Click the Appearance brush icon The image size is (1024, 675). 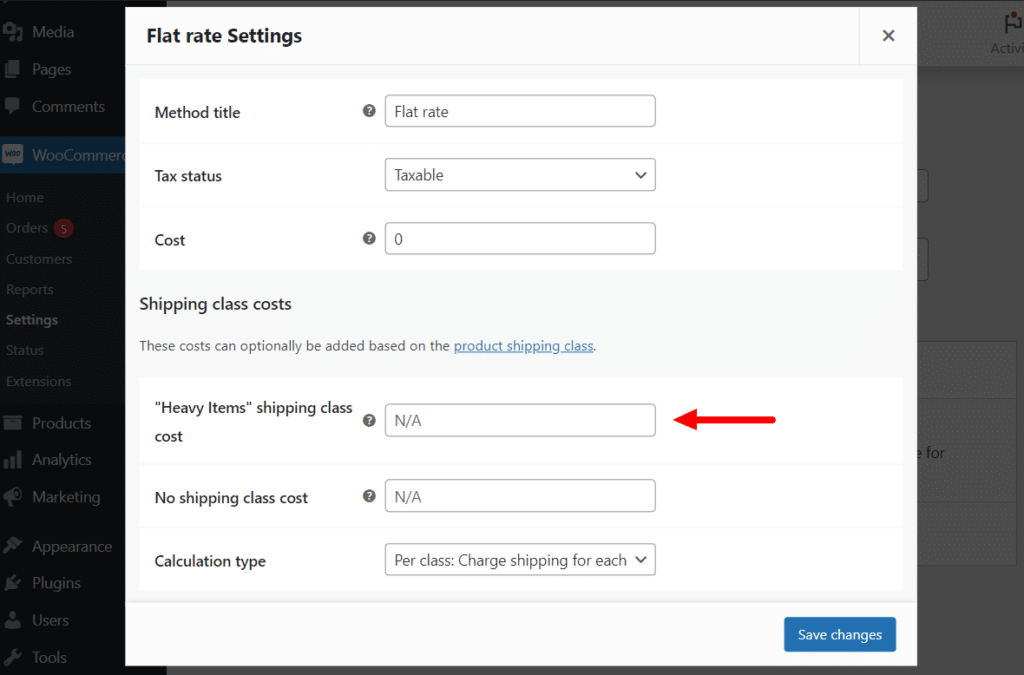click(14, 546)
